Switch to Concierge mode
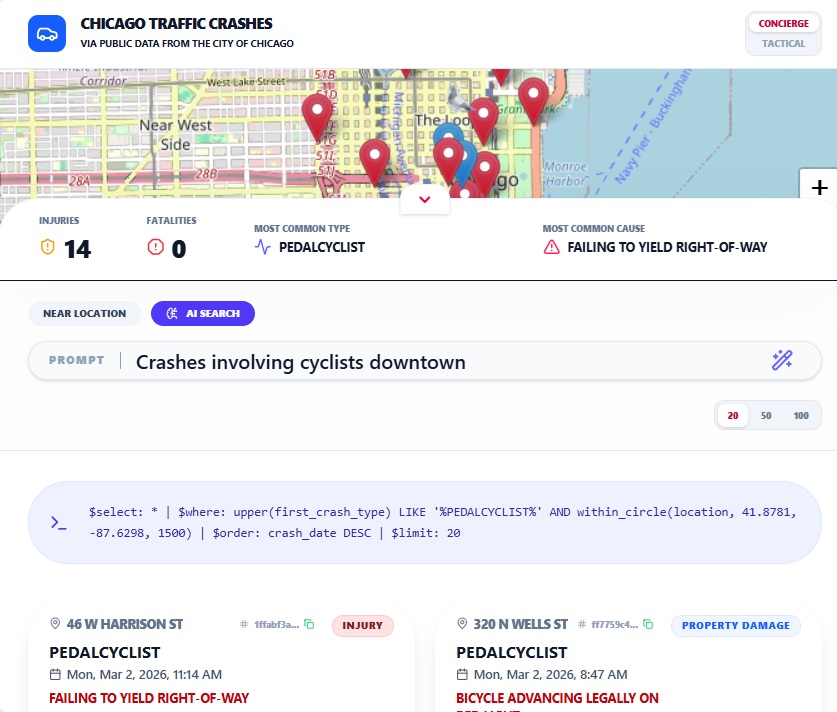Image resolution: width=837 pixels, height=712 pixels. point(783,24)
